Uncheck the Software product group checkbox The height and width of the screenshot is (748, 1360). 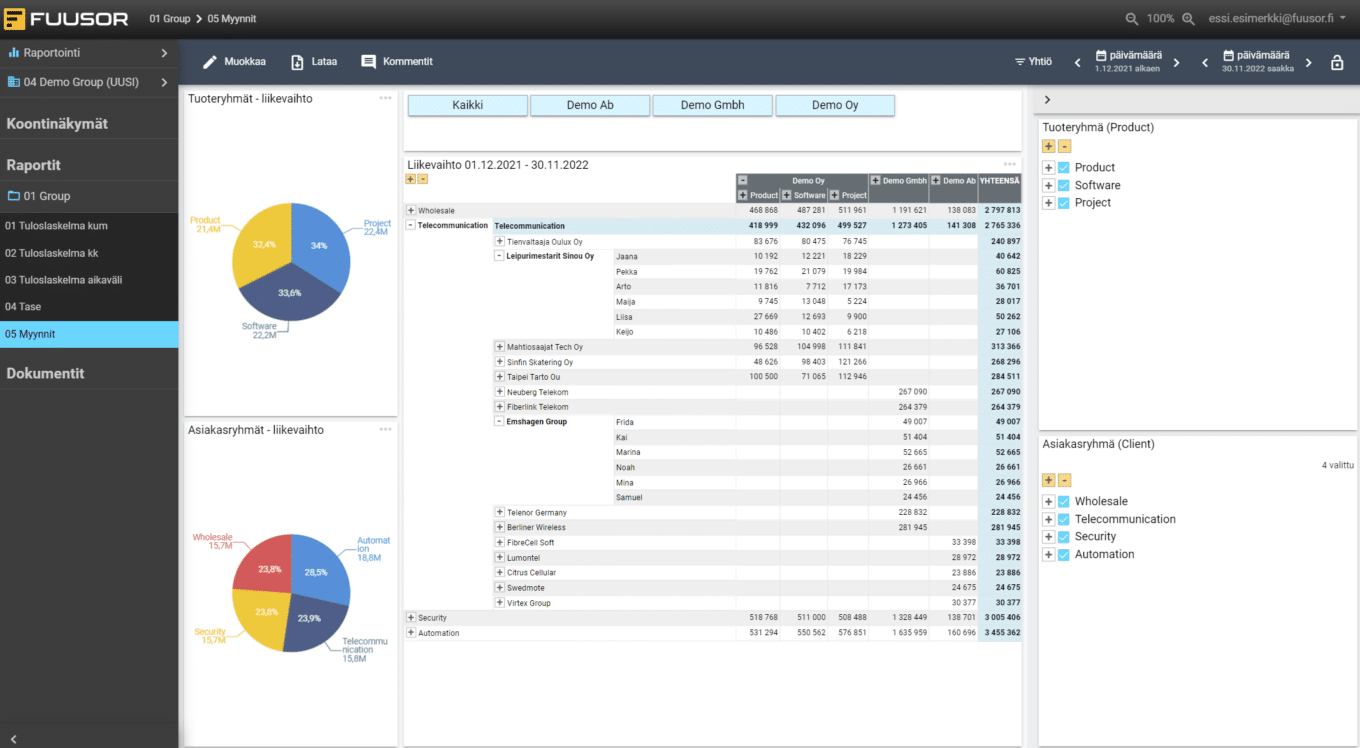pyautogui.click(x=1064, y=185)
